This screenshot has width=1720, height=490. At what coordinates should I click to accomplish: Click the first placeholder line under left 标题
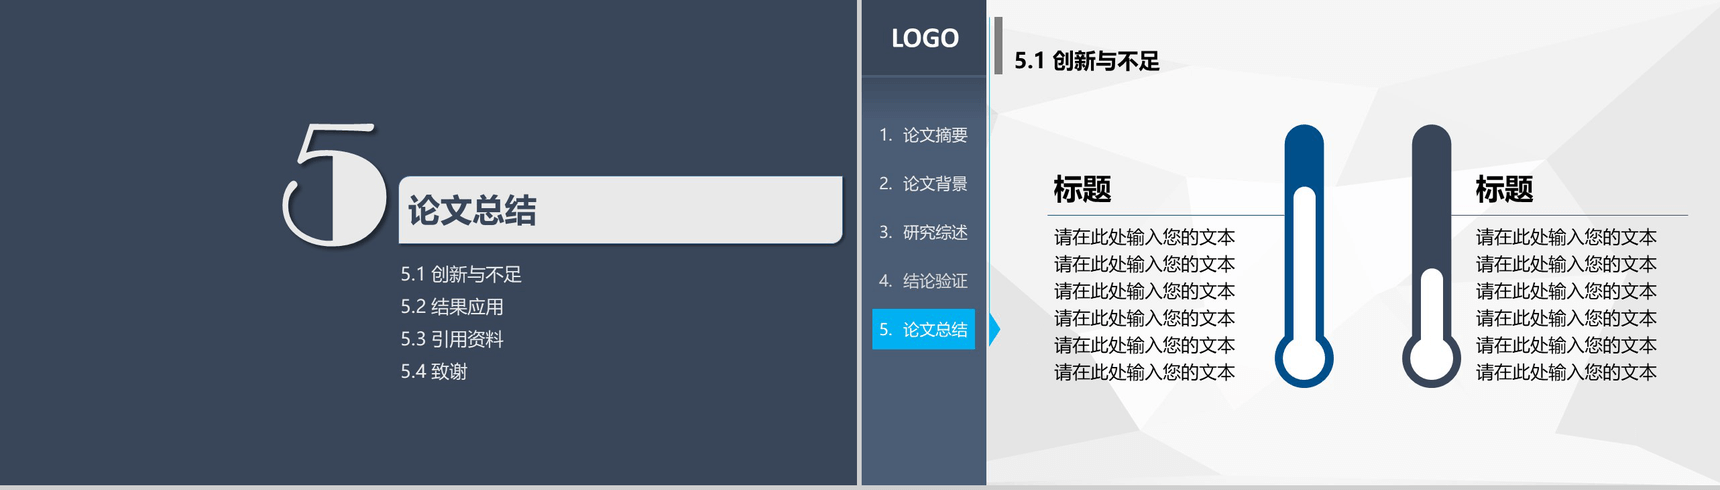tap(1144, 237)
